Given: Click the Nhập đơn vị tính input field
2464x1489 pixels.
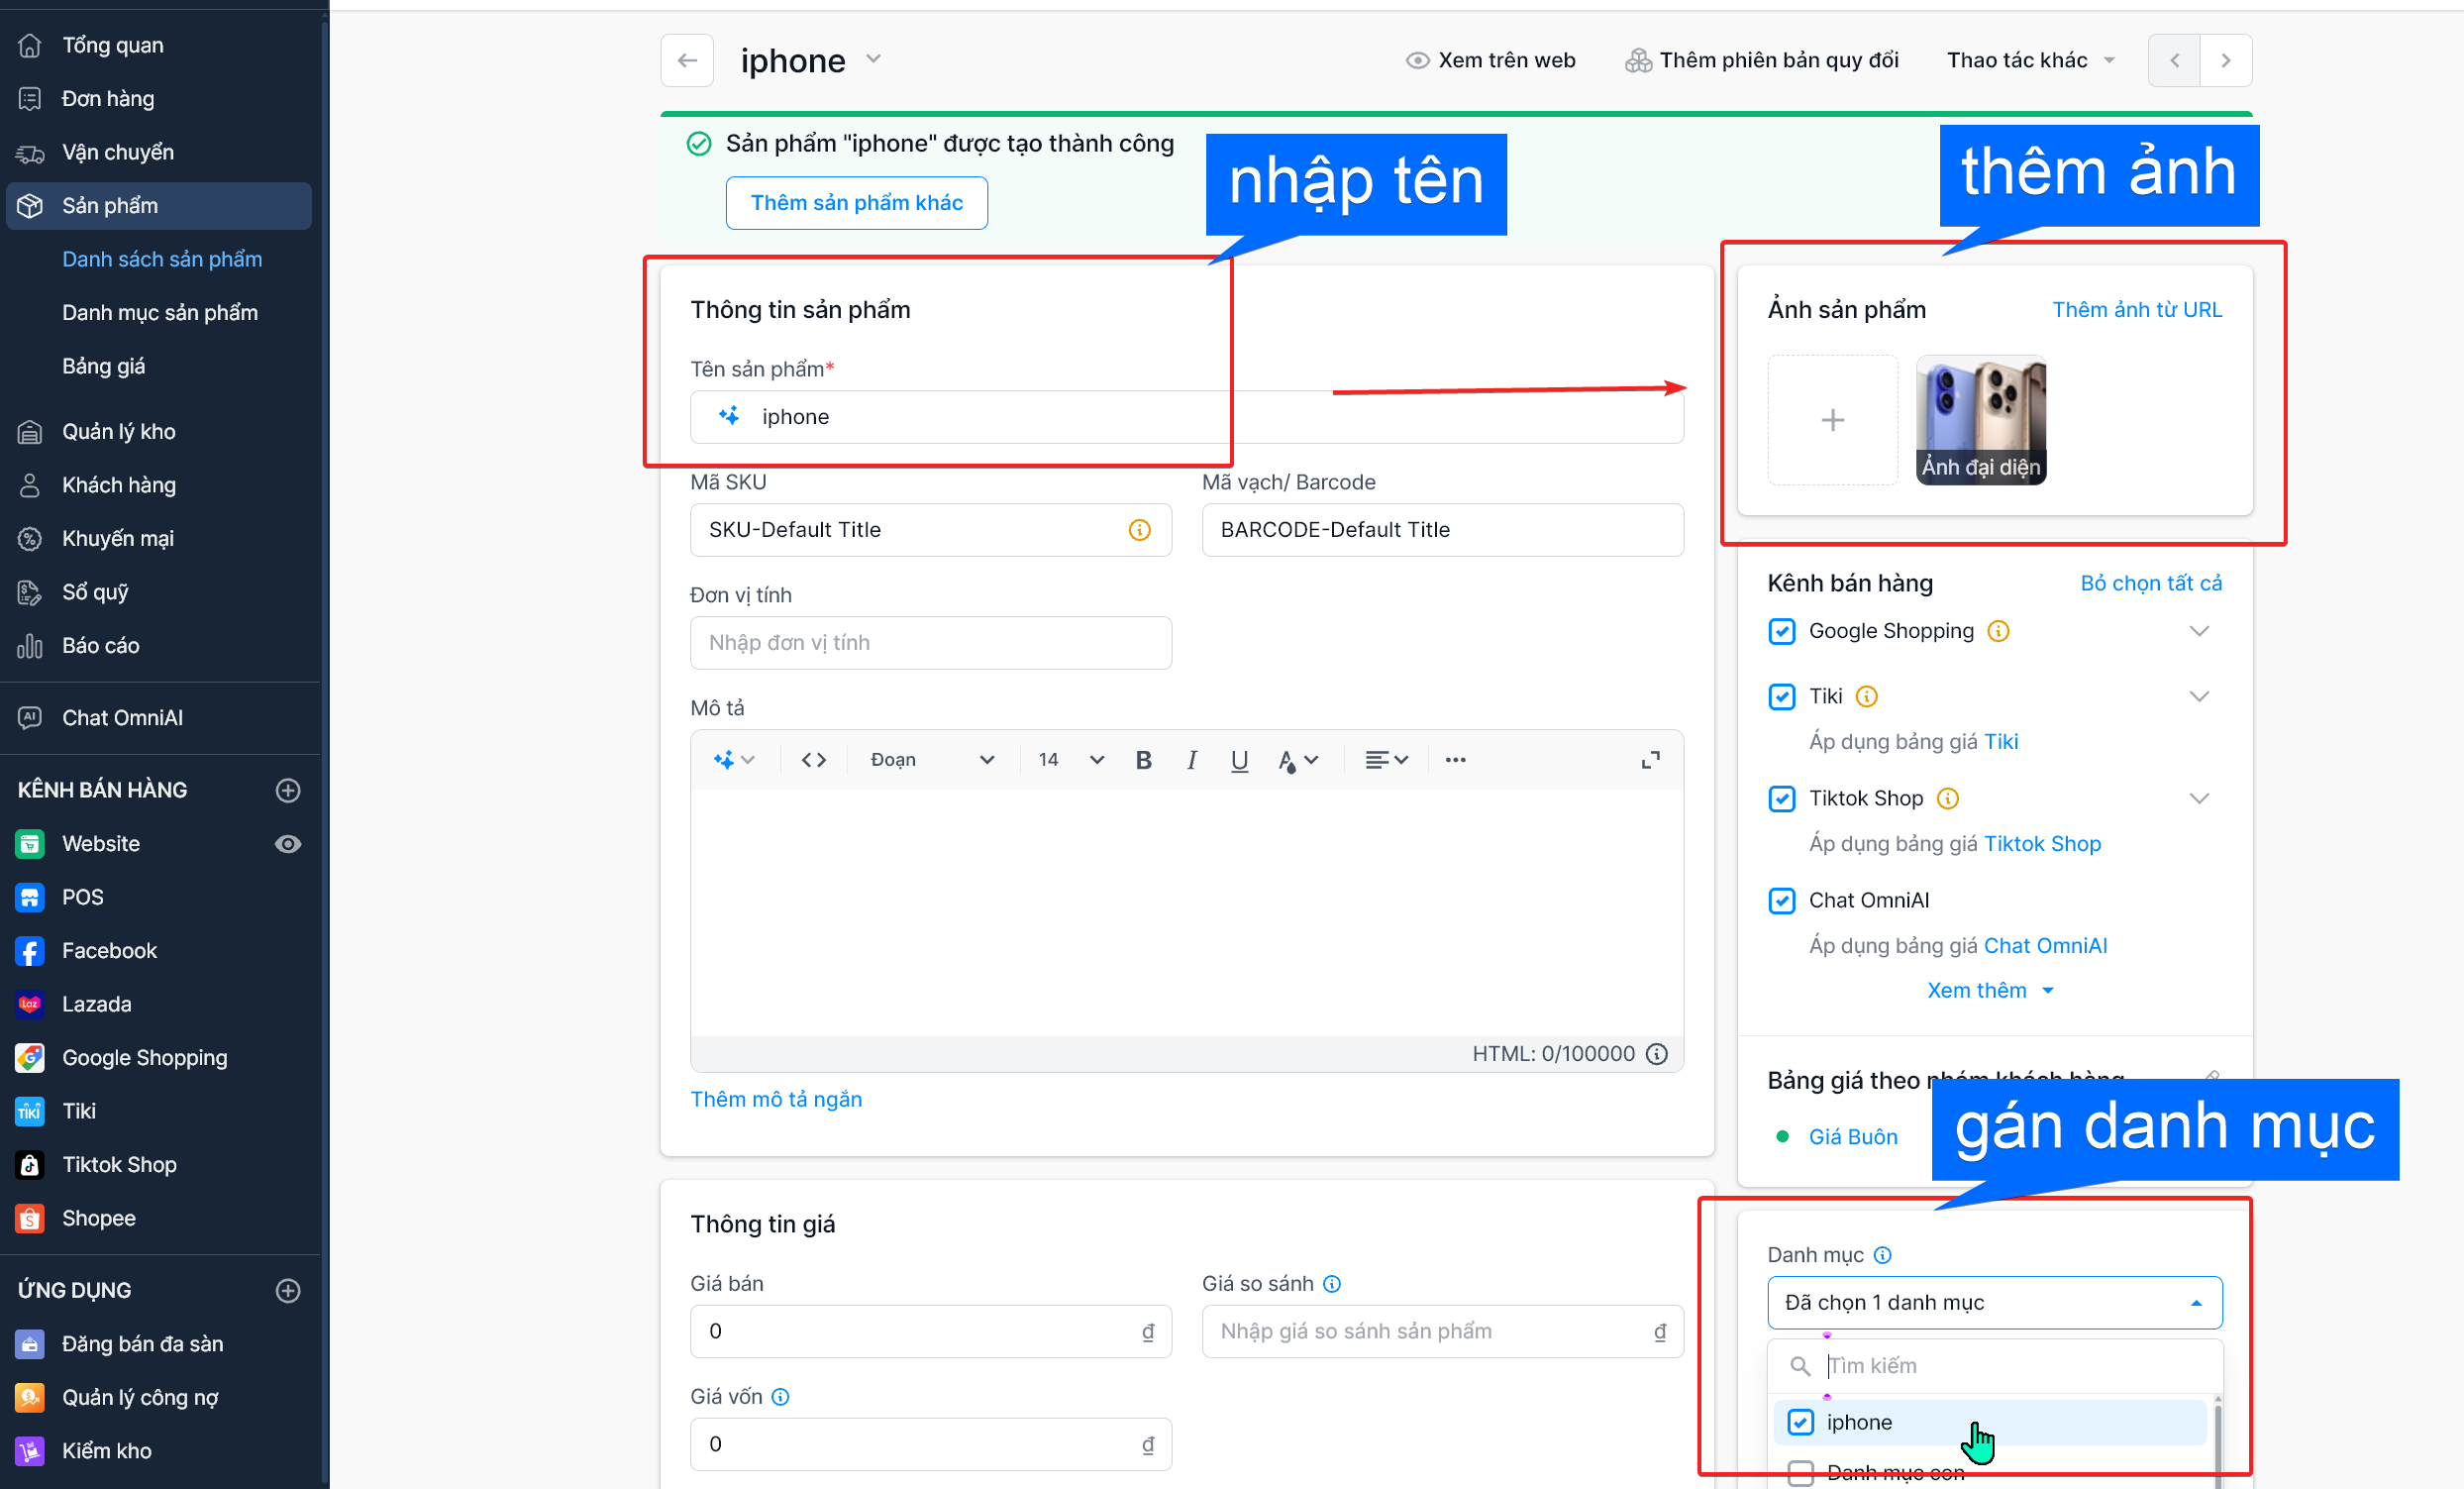Looking at the screenshot, I should pos(930,643).
